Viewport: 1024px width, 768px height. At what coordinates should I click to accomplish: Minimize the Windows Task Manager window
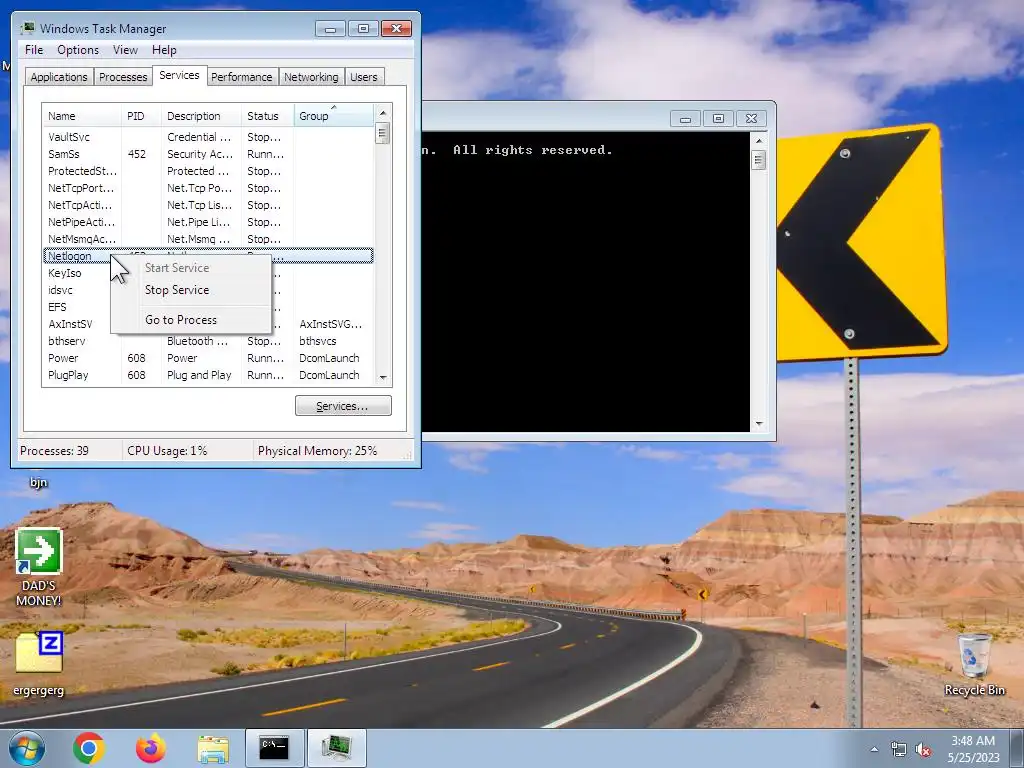click(x=330, y=29)
